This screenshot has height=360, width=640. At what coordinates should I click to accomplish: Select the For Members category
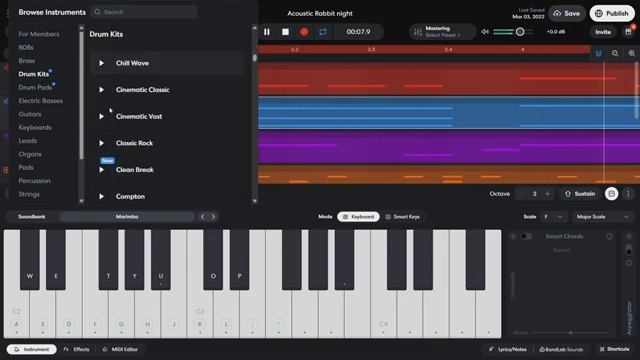pos(39,34)
